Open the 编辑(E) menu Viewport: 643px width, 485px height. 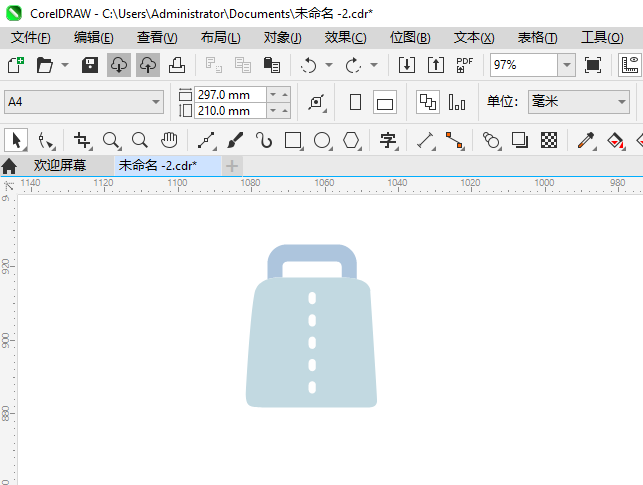93,38
